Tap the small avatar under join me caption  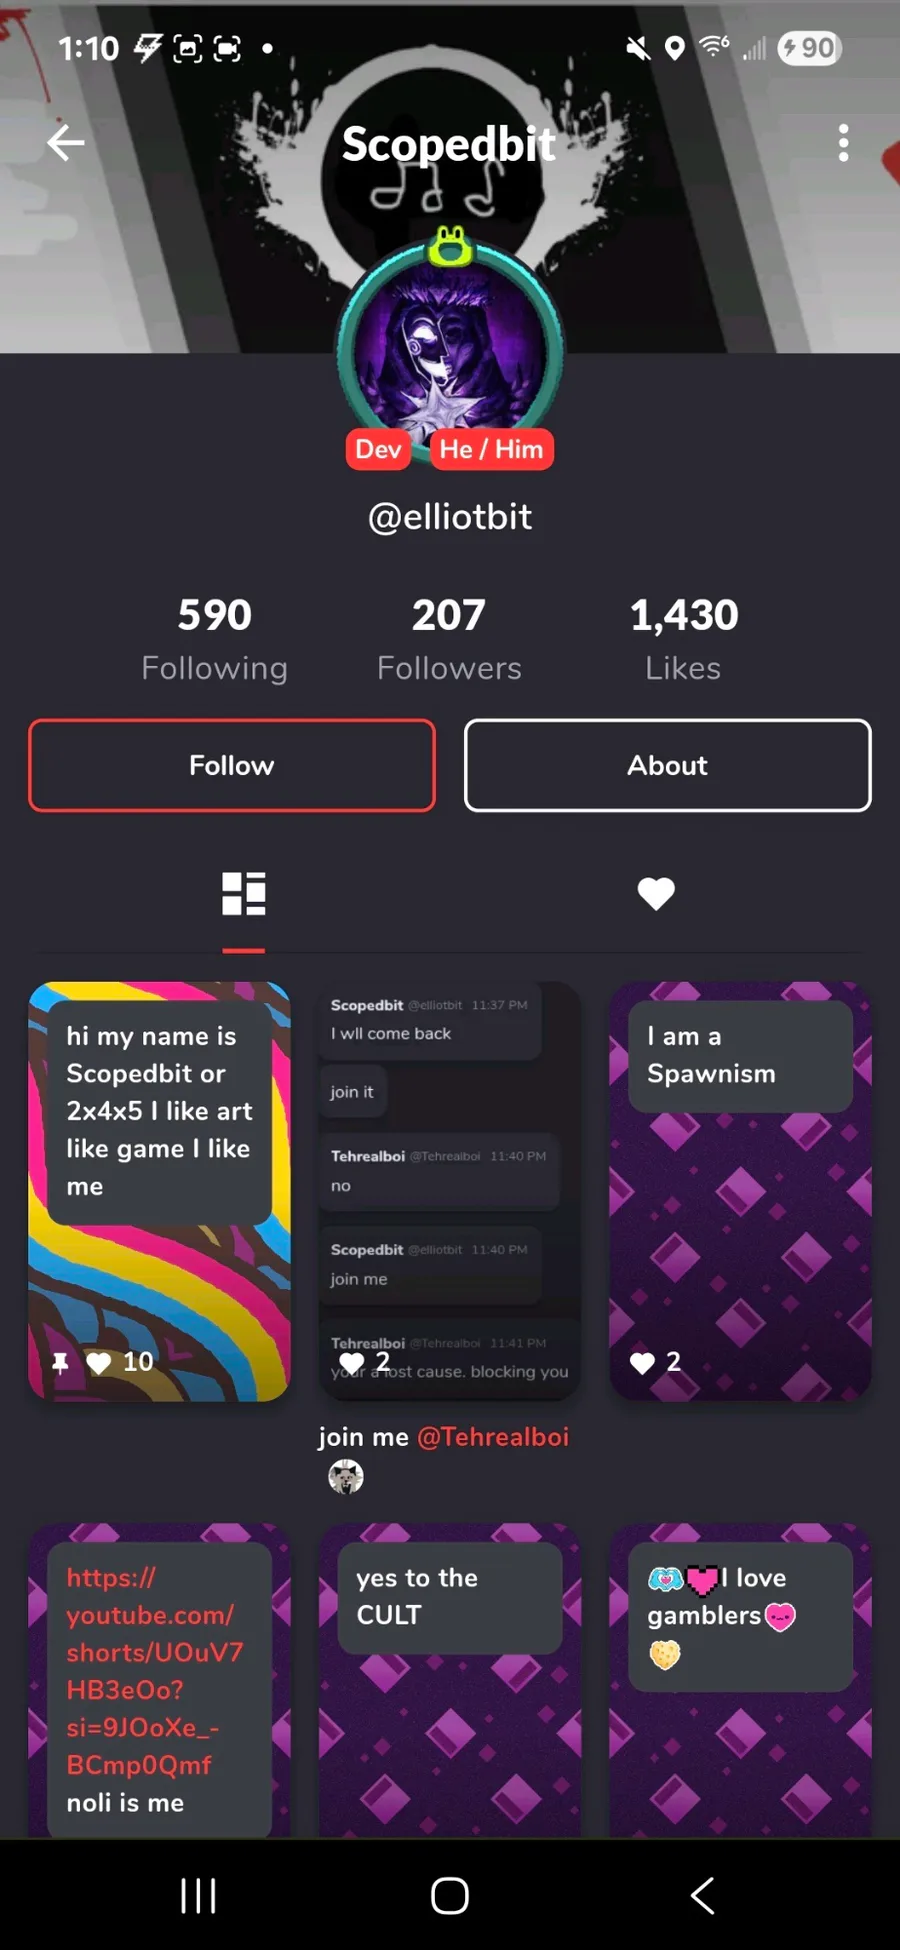[346, 1477]
